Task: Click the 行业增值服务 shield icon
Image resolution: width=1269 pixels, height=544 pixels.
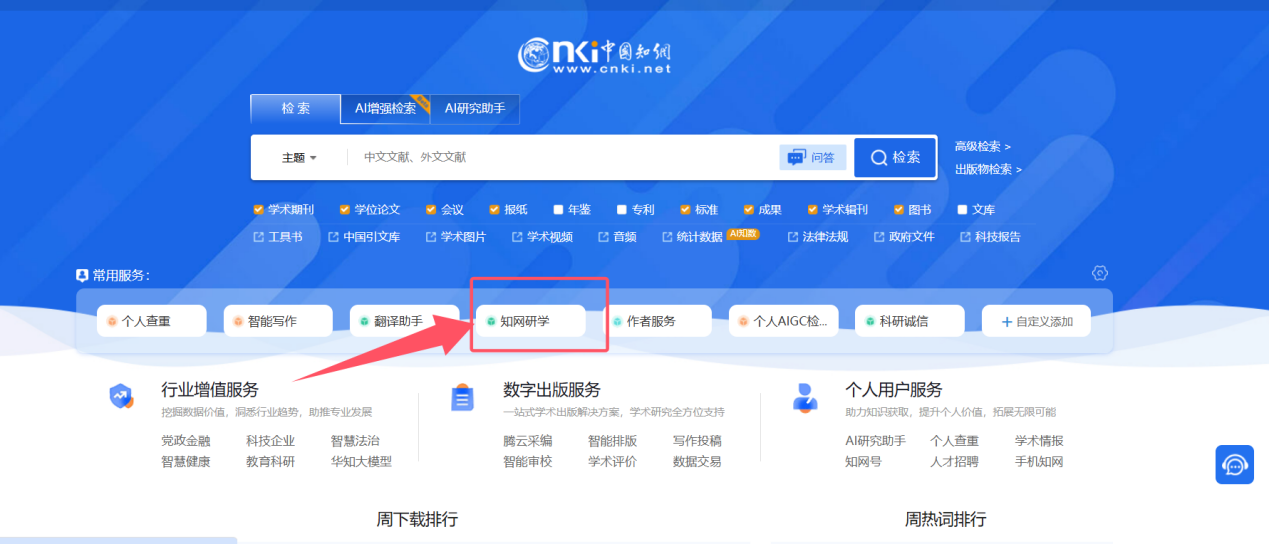Action: click(122, 396)
